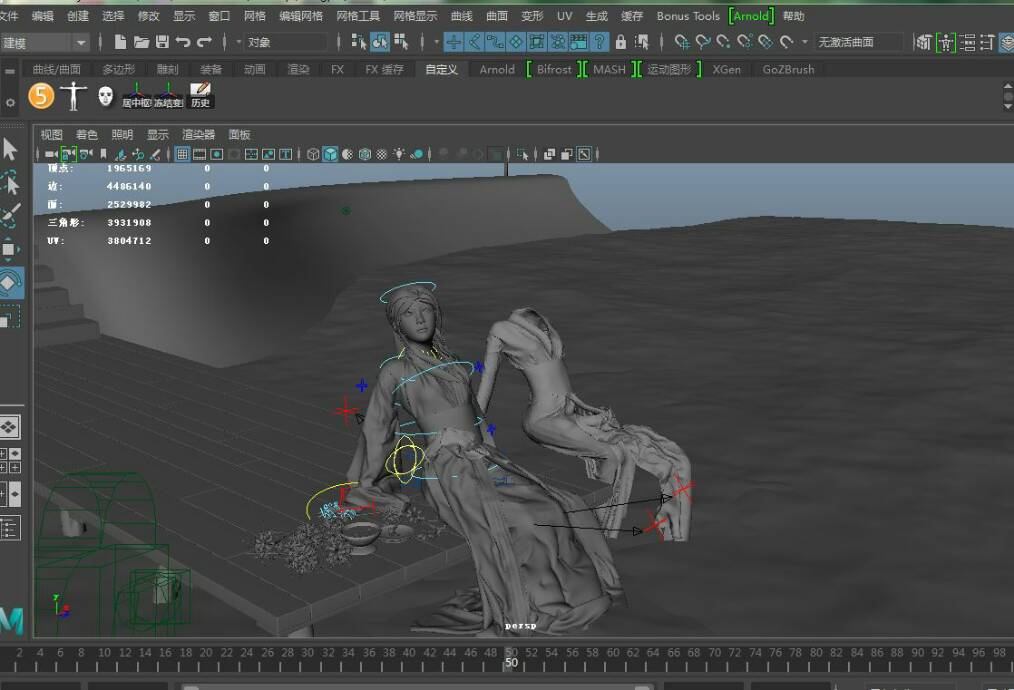Open scene using the folder icon
The height and width of the screenshot is (690, 1014).
[x=141, y=42]
